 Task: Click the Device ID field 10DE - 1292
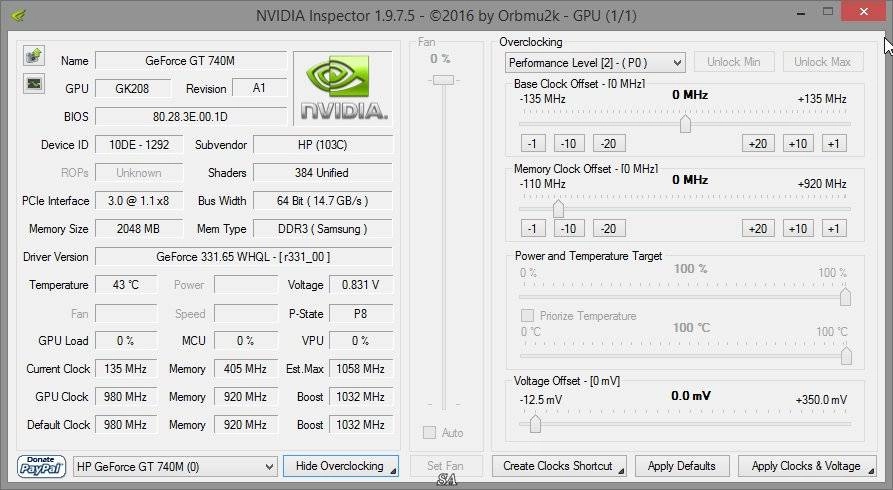(140, 145)
